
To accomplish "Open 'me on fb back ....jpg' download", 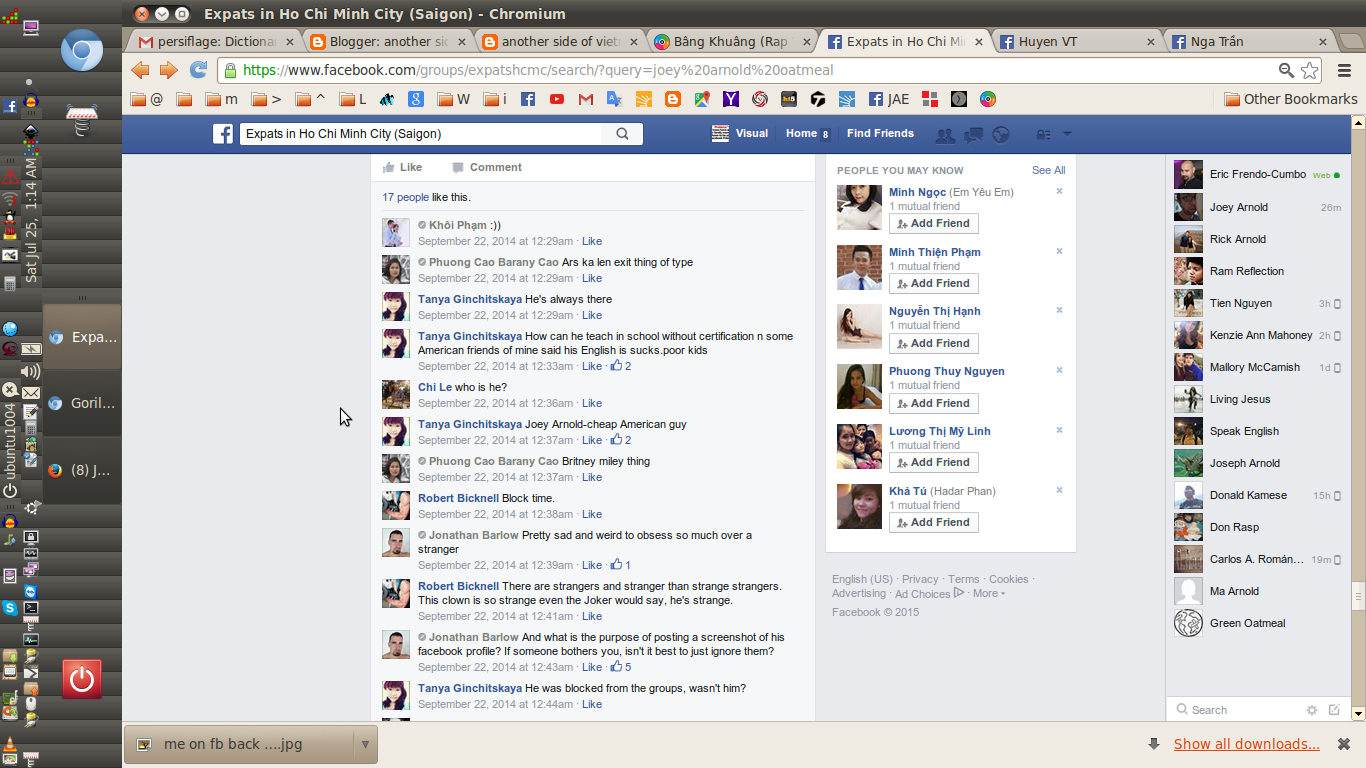I will [240, 744].
